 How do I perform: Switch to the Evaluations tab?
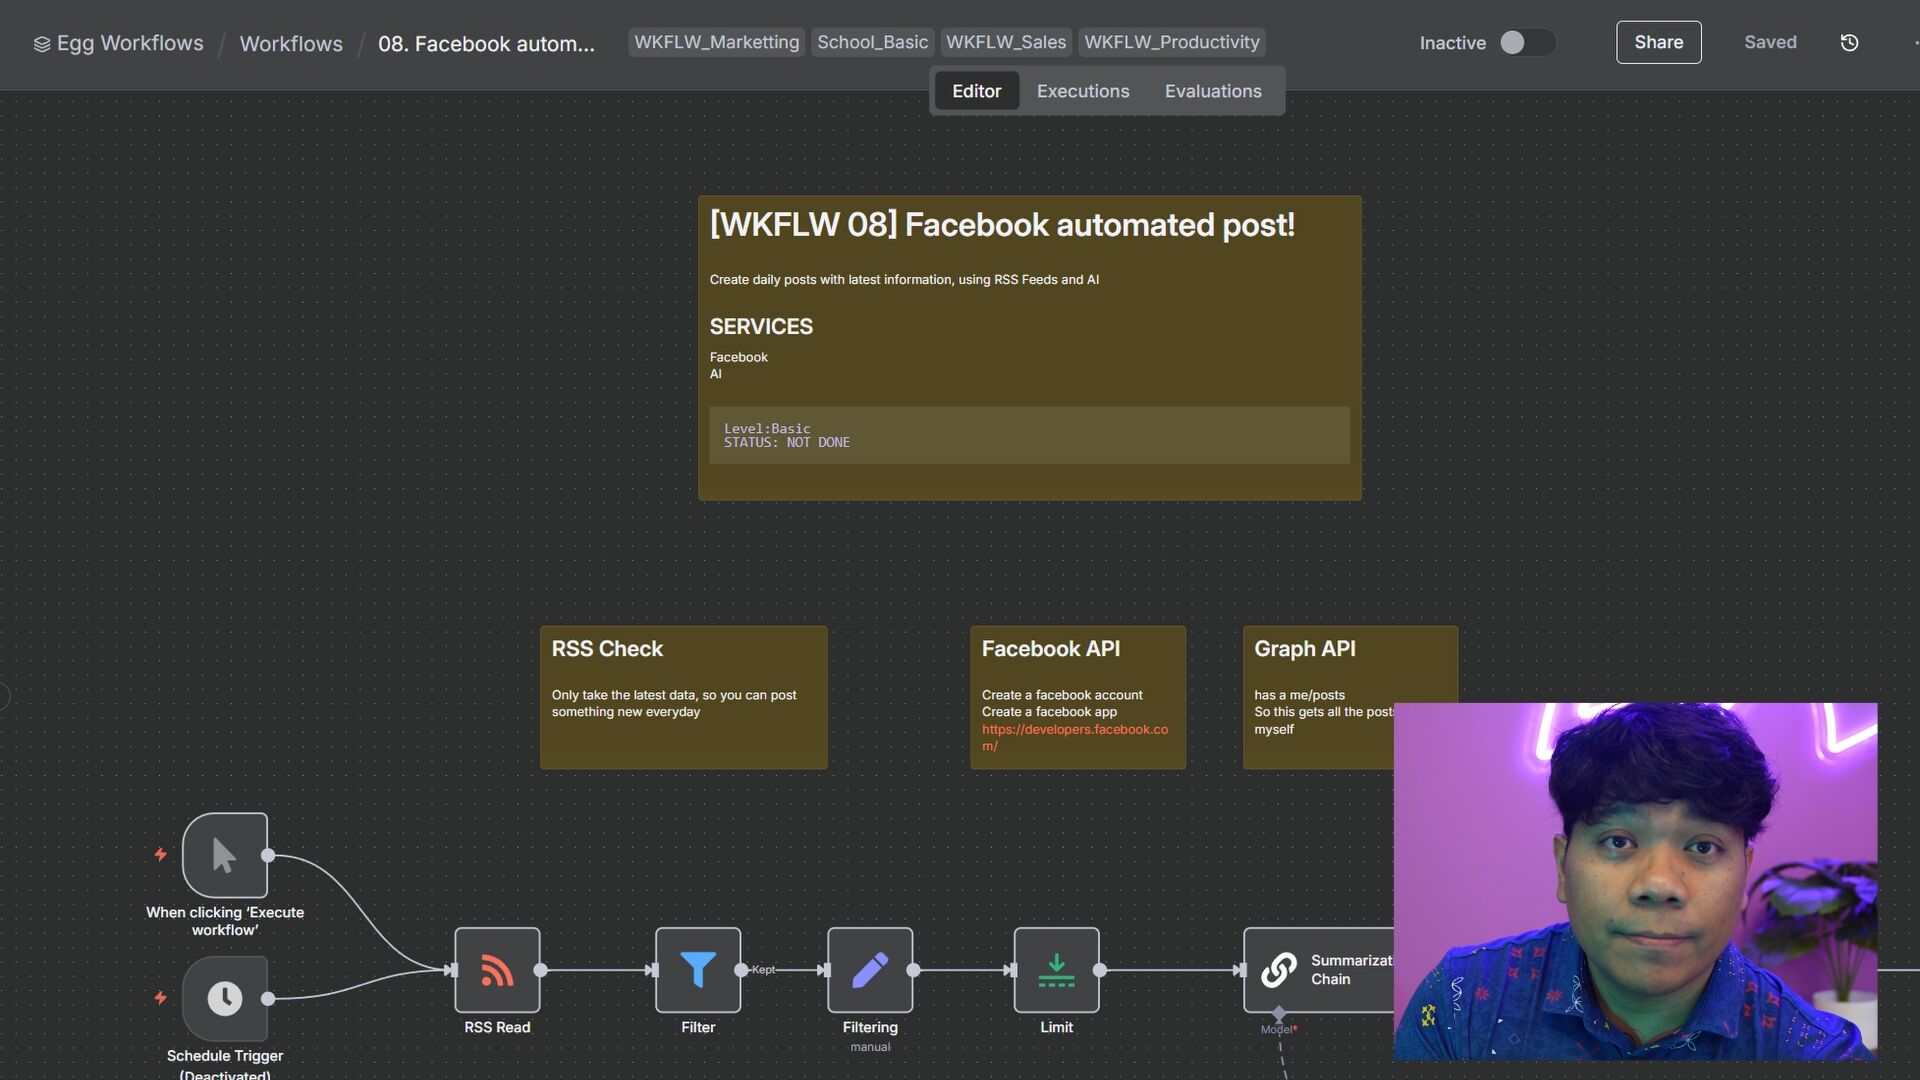pos(1212,91)
